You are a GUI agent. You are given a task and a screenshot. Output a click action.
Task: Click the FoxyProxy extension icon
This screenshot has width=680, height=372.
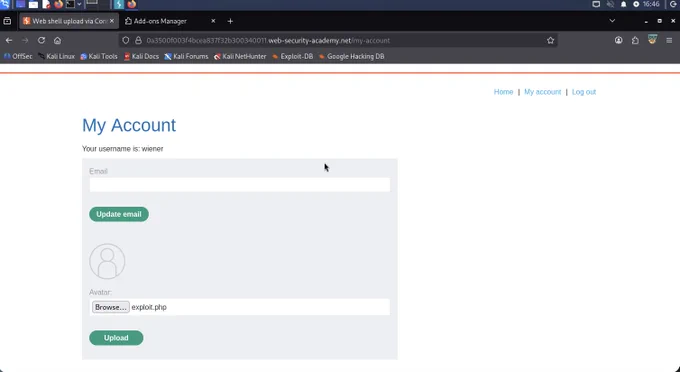pyautogui.click(x=652, y=40)
